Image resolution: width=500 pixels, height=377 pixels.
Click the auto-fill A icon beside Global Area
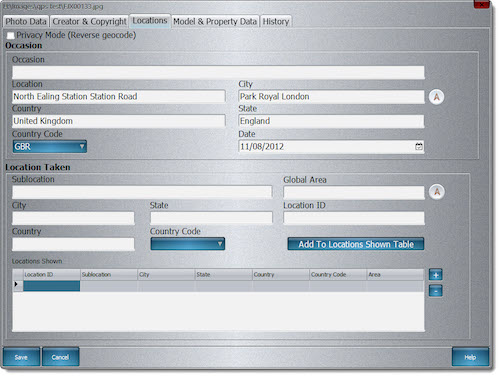437,192
